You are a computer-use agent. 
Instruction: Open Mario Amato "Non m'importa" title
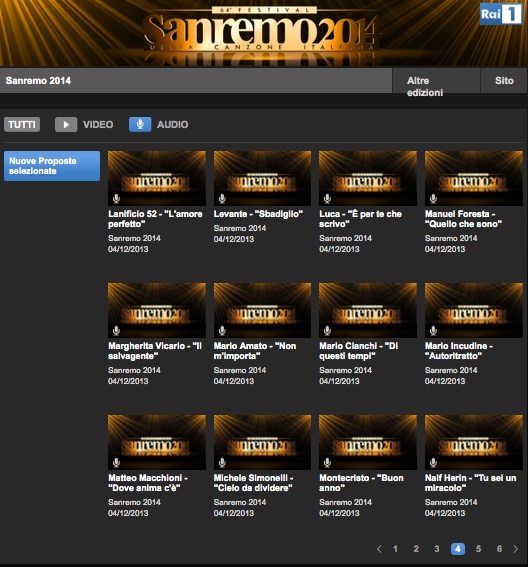[x=255, y=351]
